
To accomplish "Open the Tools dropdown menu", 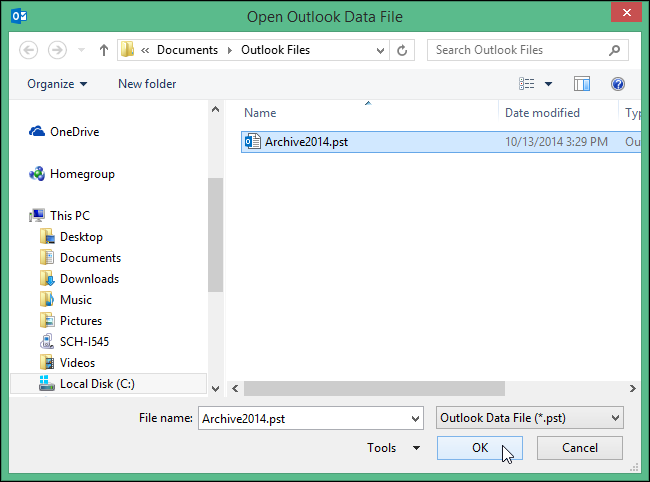I will (x=392, y=448).
